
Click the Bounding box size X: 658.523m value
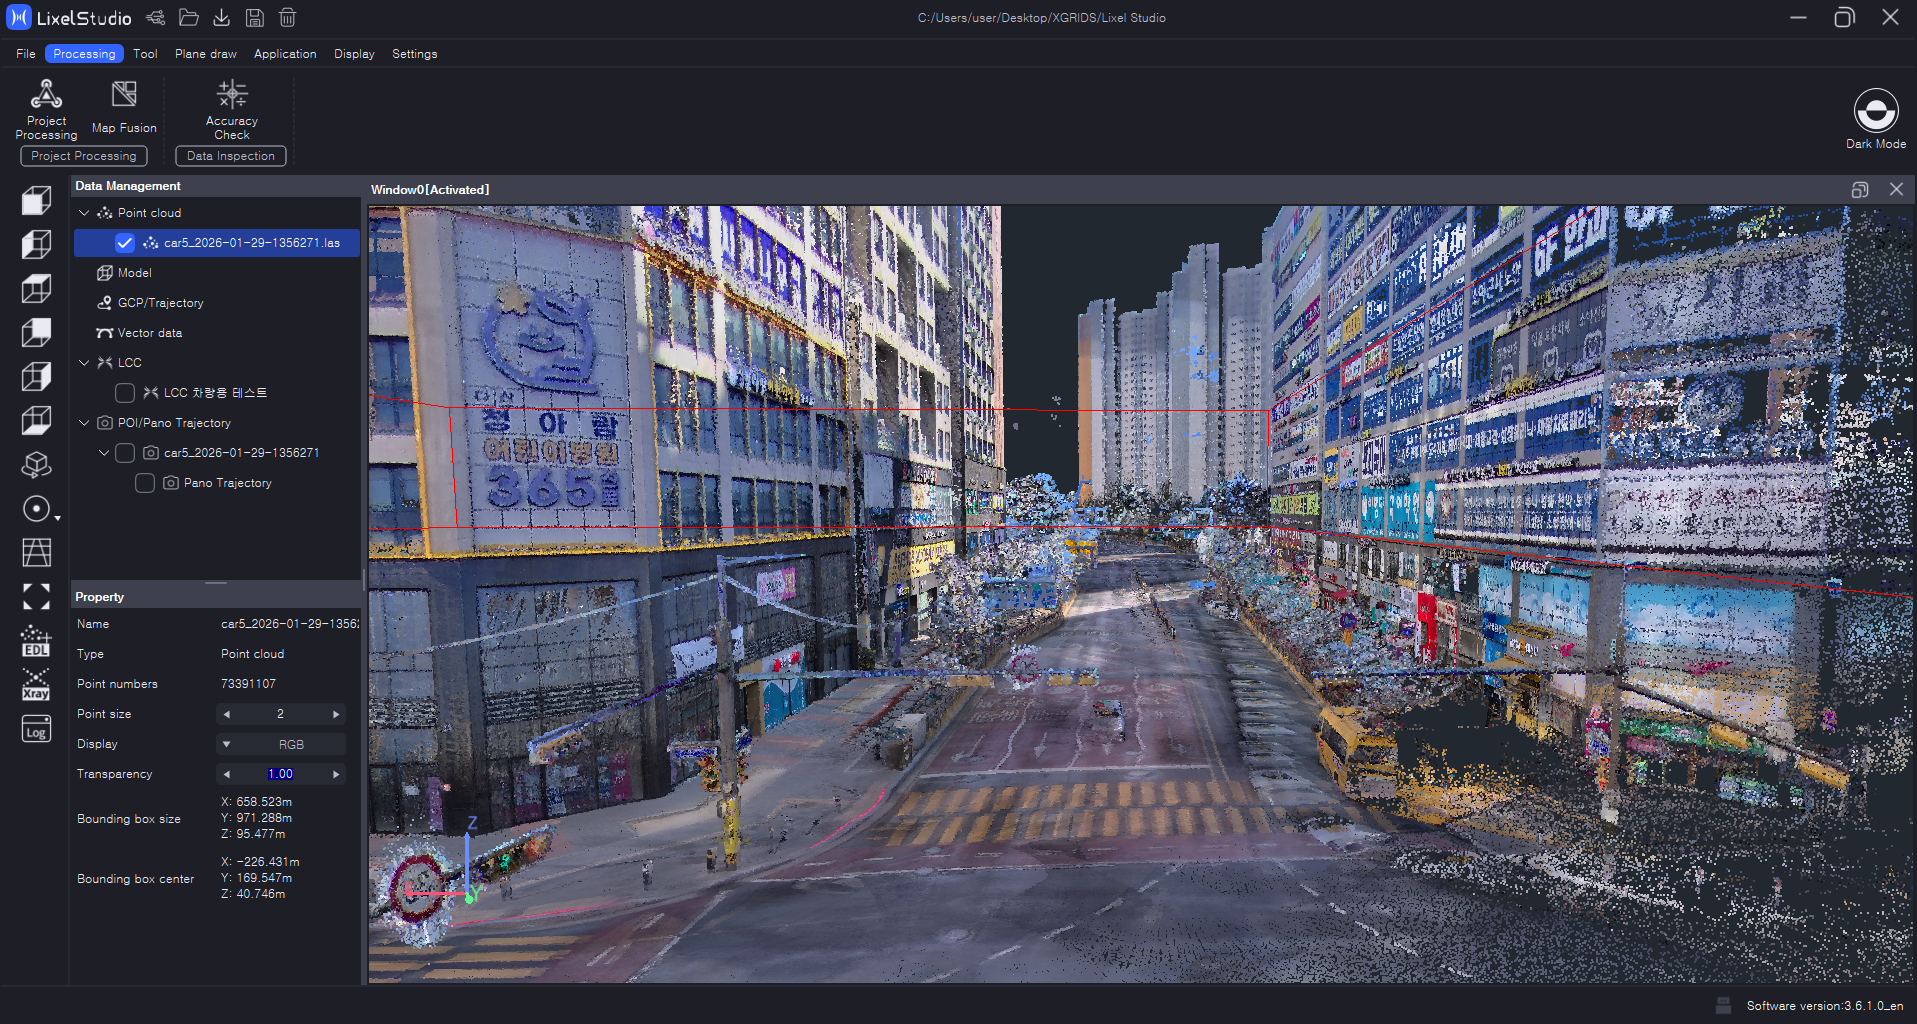257,802
